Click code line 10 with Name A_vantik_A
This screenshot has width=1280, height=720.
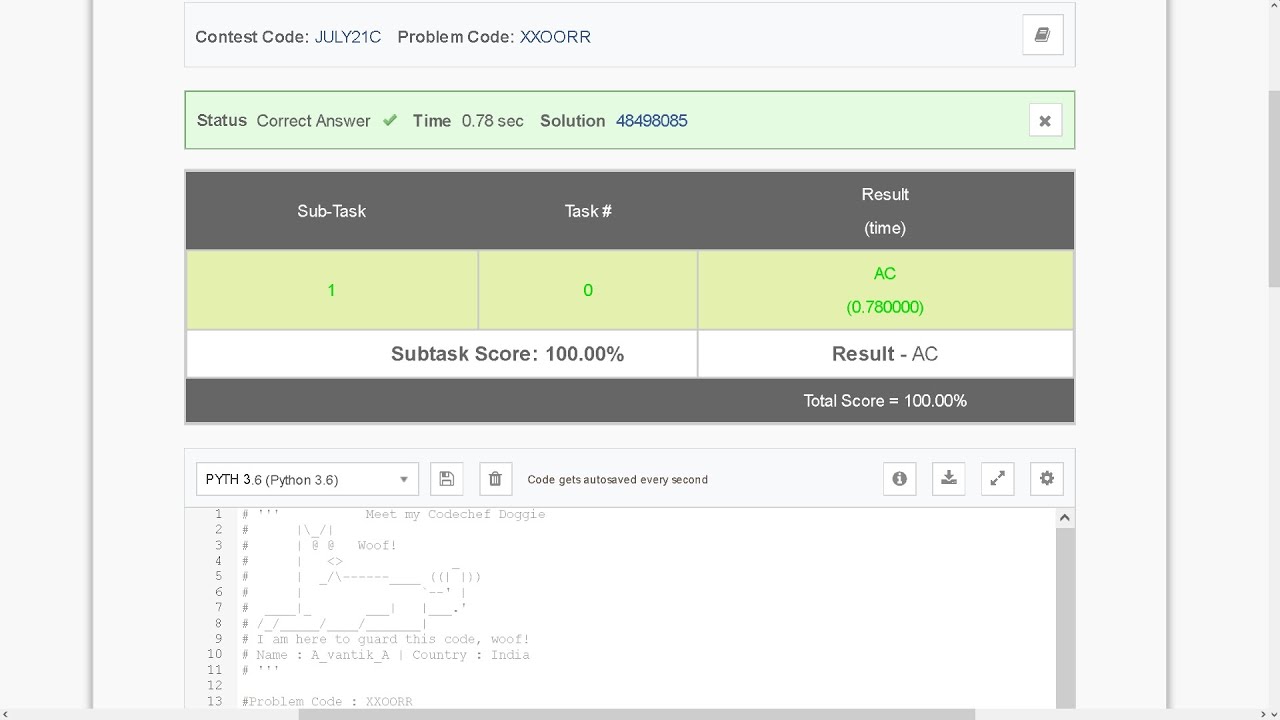386,655
